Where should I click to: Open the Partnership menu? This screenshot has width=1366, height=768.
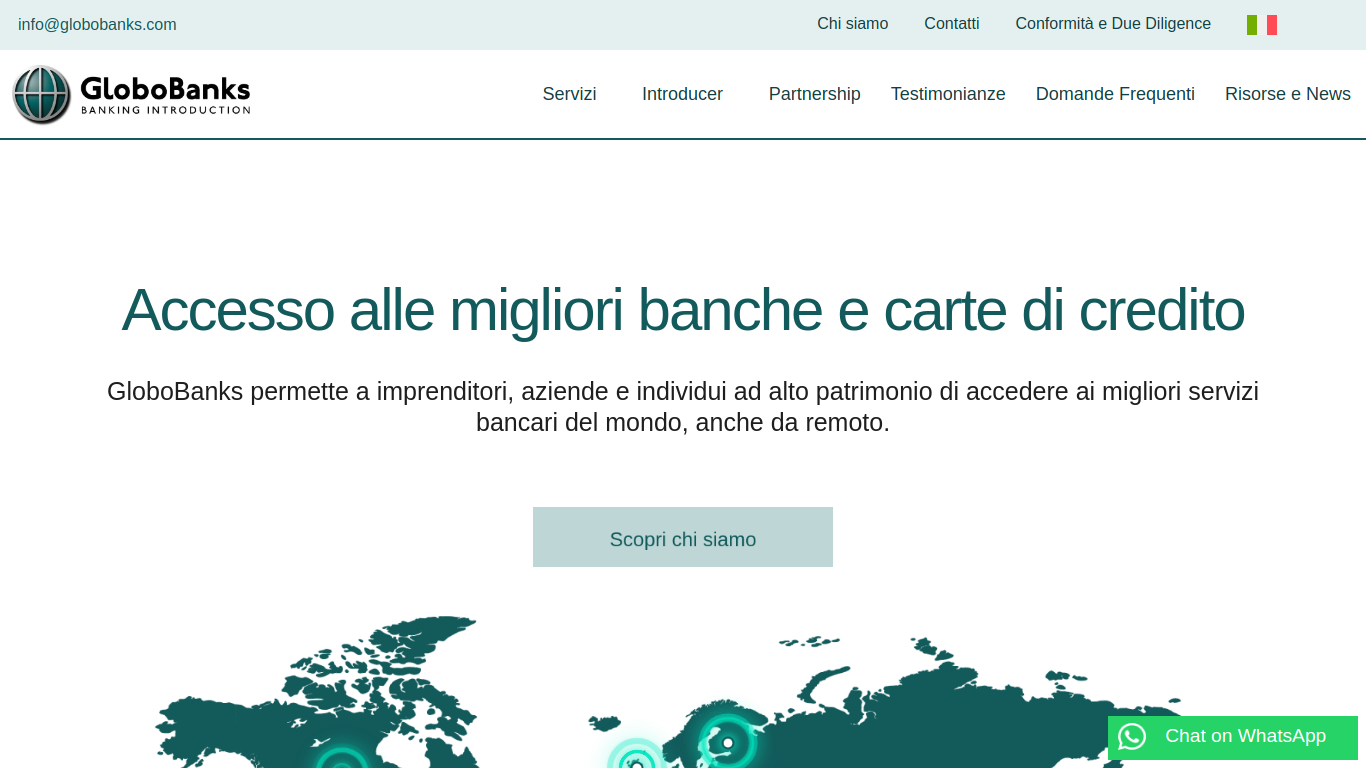pyautogui.click(x=814, y=94)
